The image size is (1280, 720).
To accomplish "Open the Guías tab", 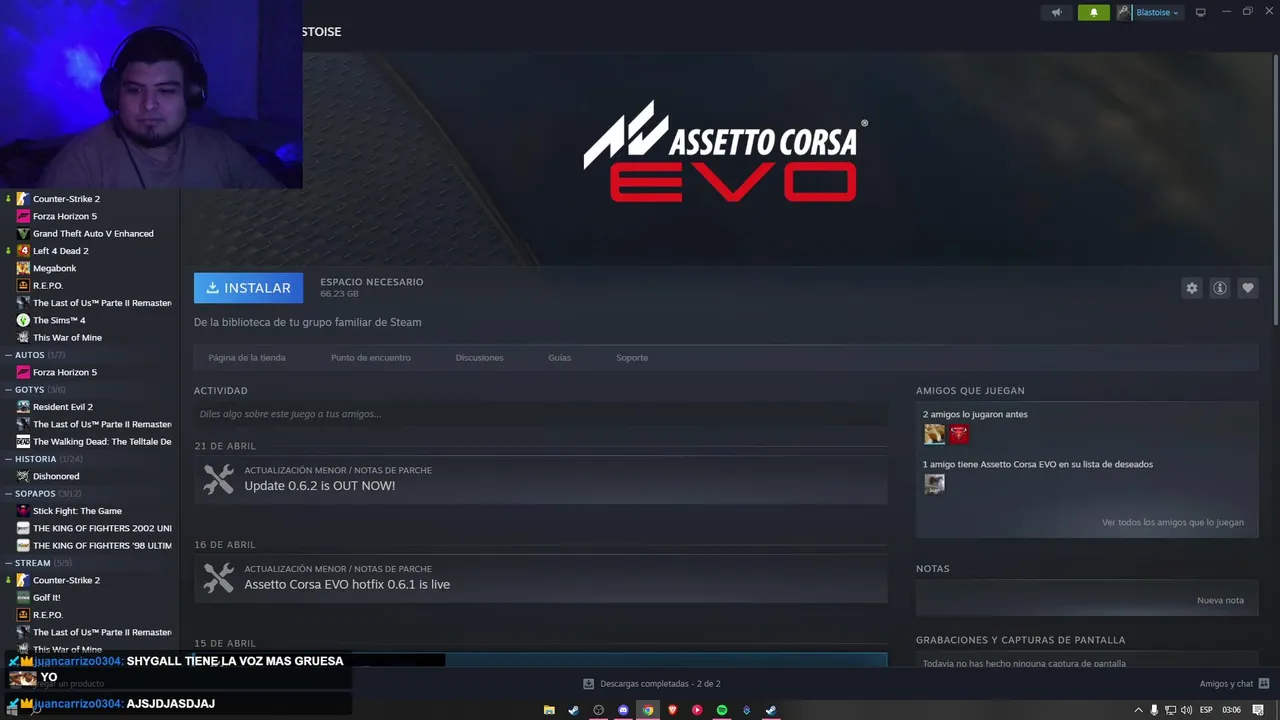I will pos(559,358).
